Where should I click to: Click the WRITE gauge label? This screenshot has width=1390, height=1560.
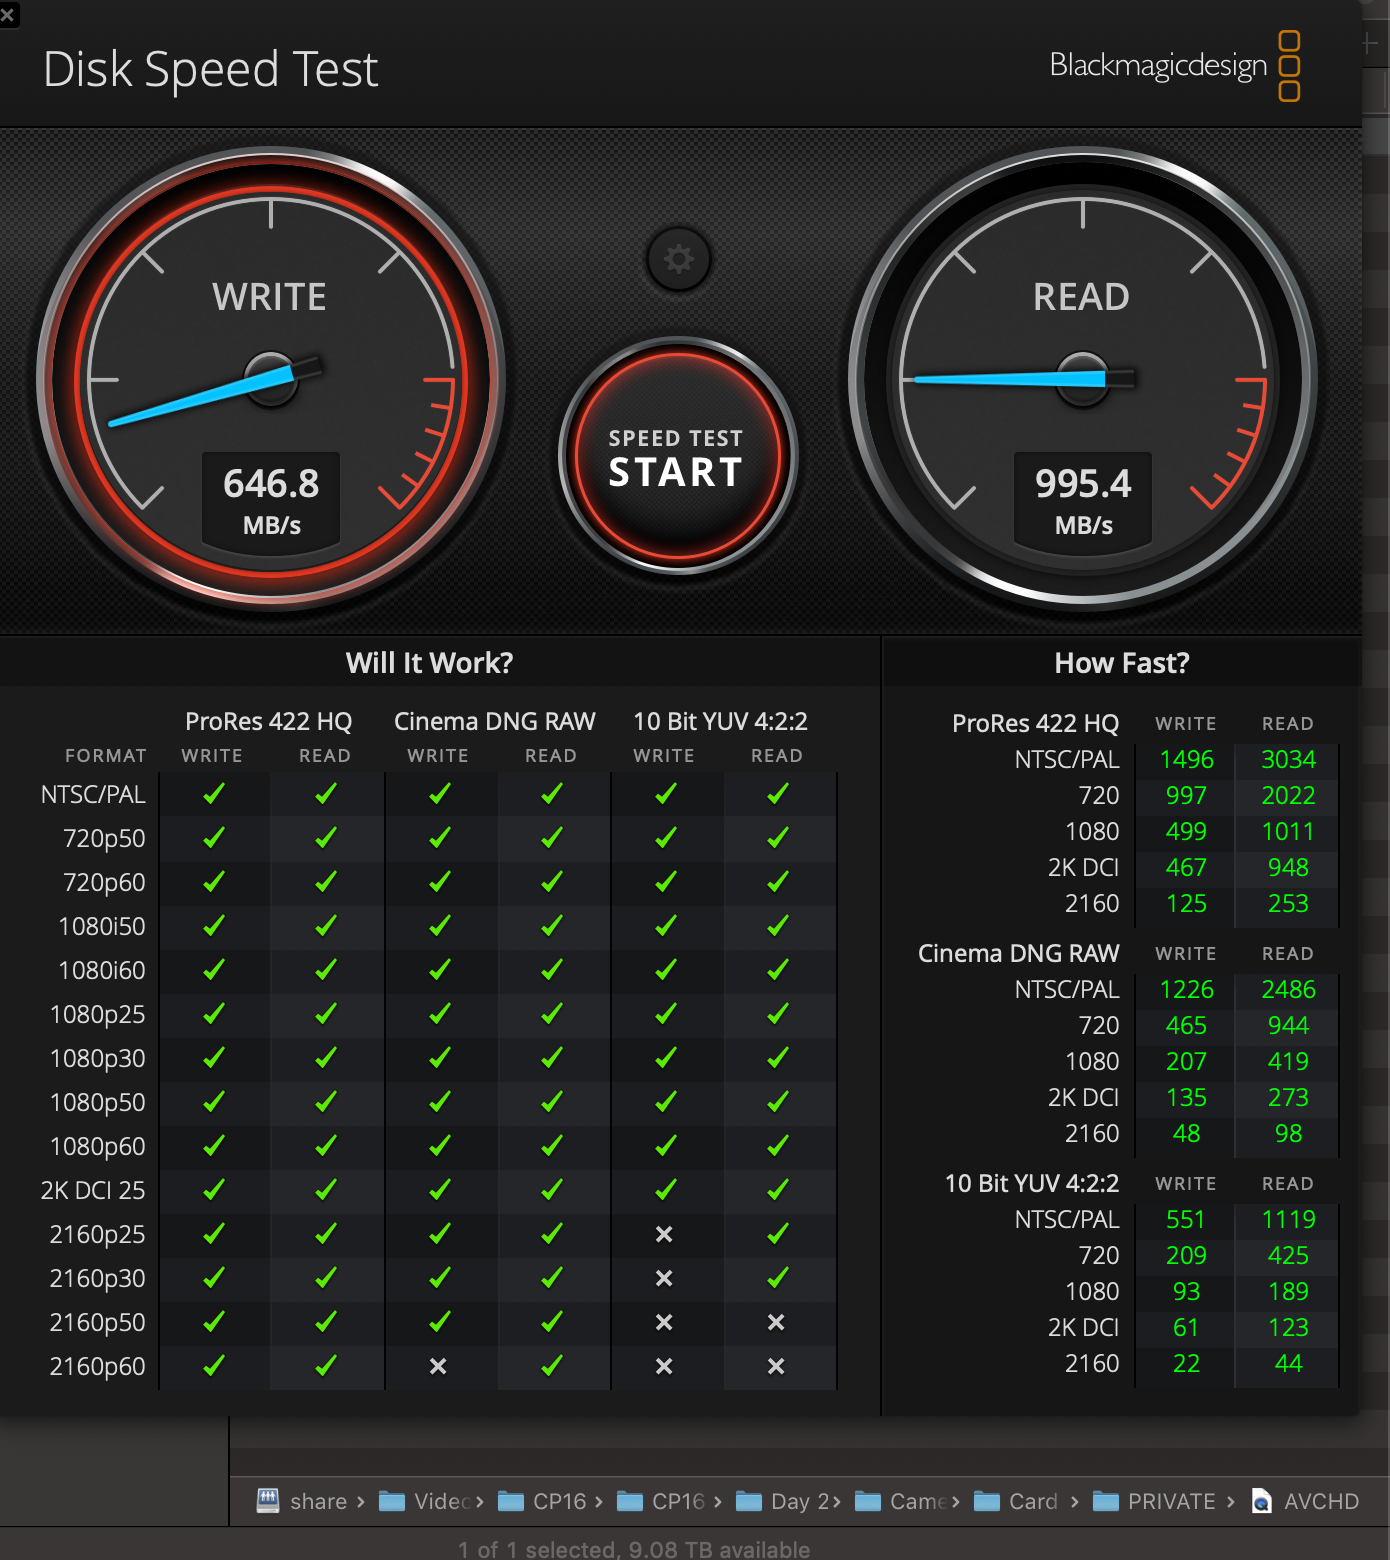click(x=269, y=297)
